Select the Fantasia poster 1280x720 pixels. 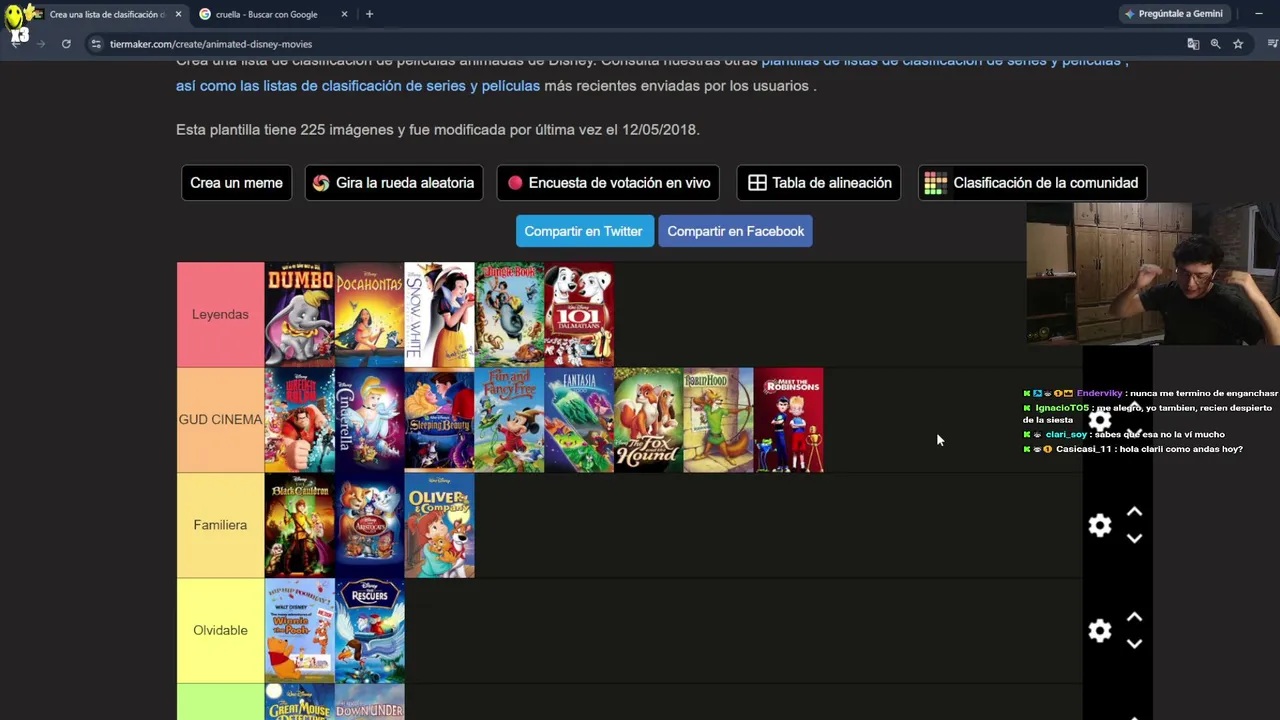579,420
